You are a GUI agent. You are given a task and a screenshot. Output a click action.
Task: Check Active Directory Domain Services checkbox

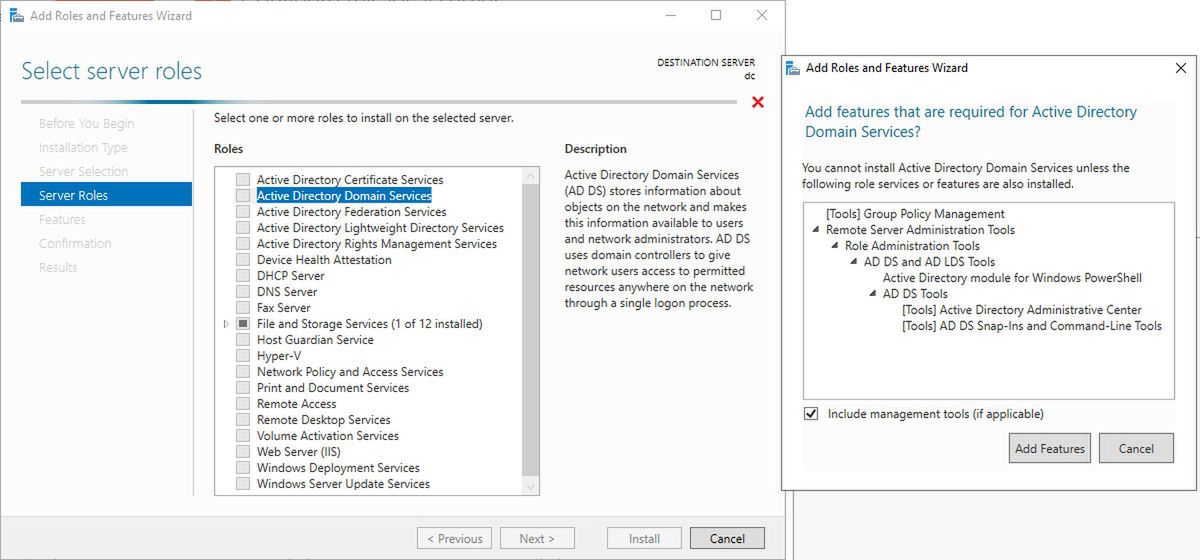[243, 196]
